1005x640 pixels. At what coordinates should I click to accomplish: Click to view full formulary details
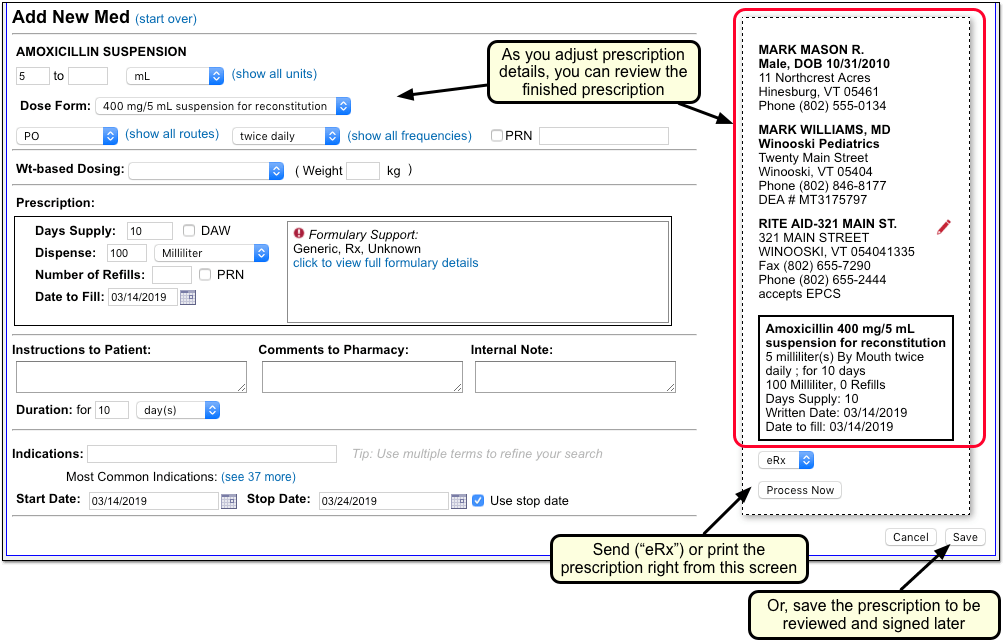pyautogui.click(x=386, y=263)
